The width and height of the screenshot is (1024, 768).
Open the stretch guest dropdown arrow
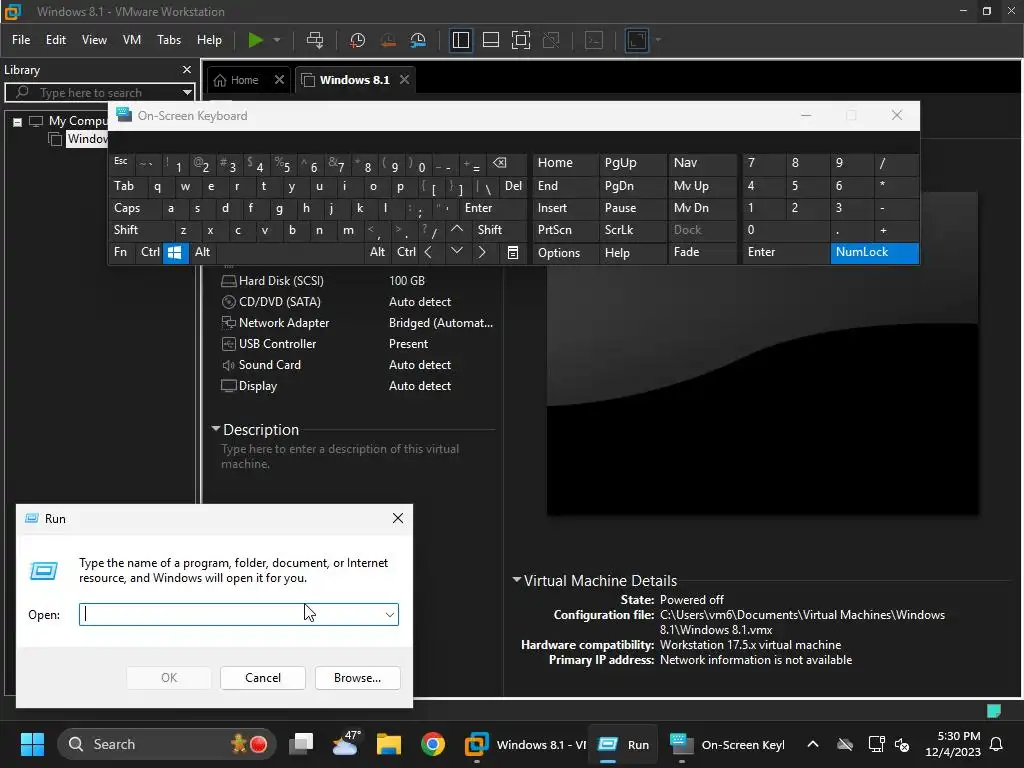(x=658, y=40)
